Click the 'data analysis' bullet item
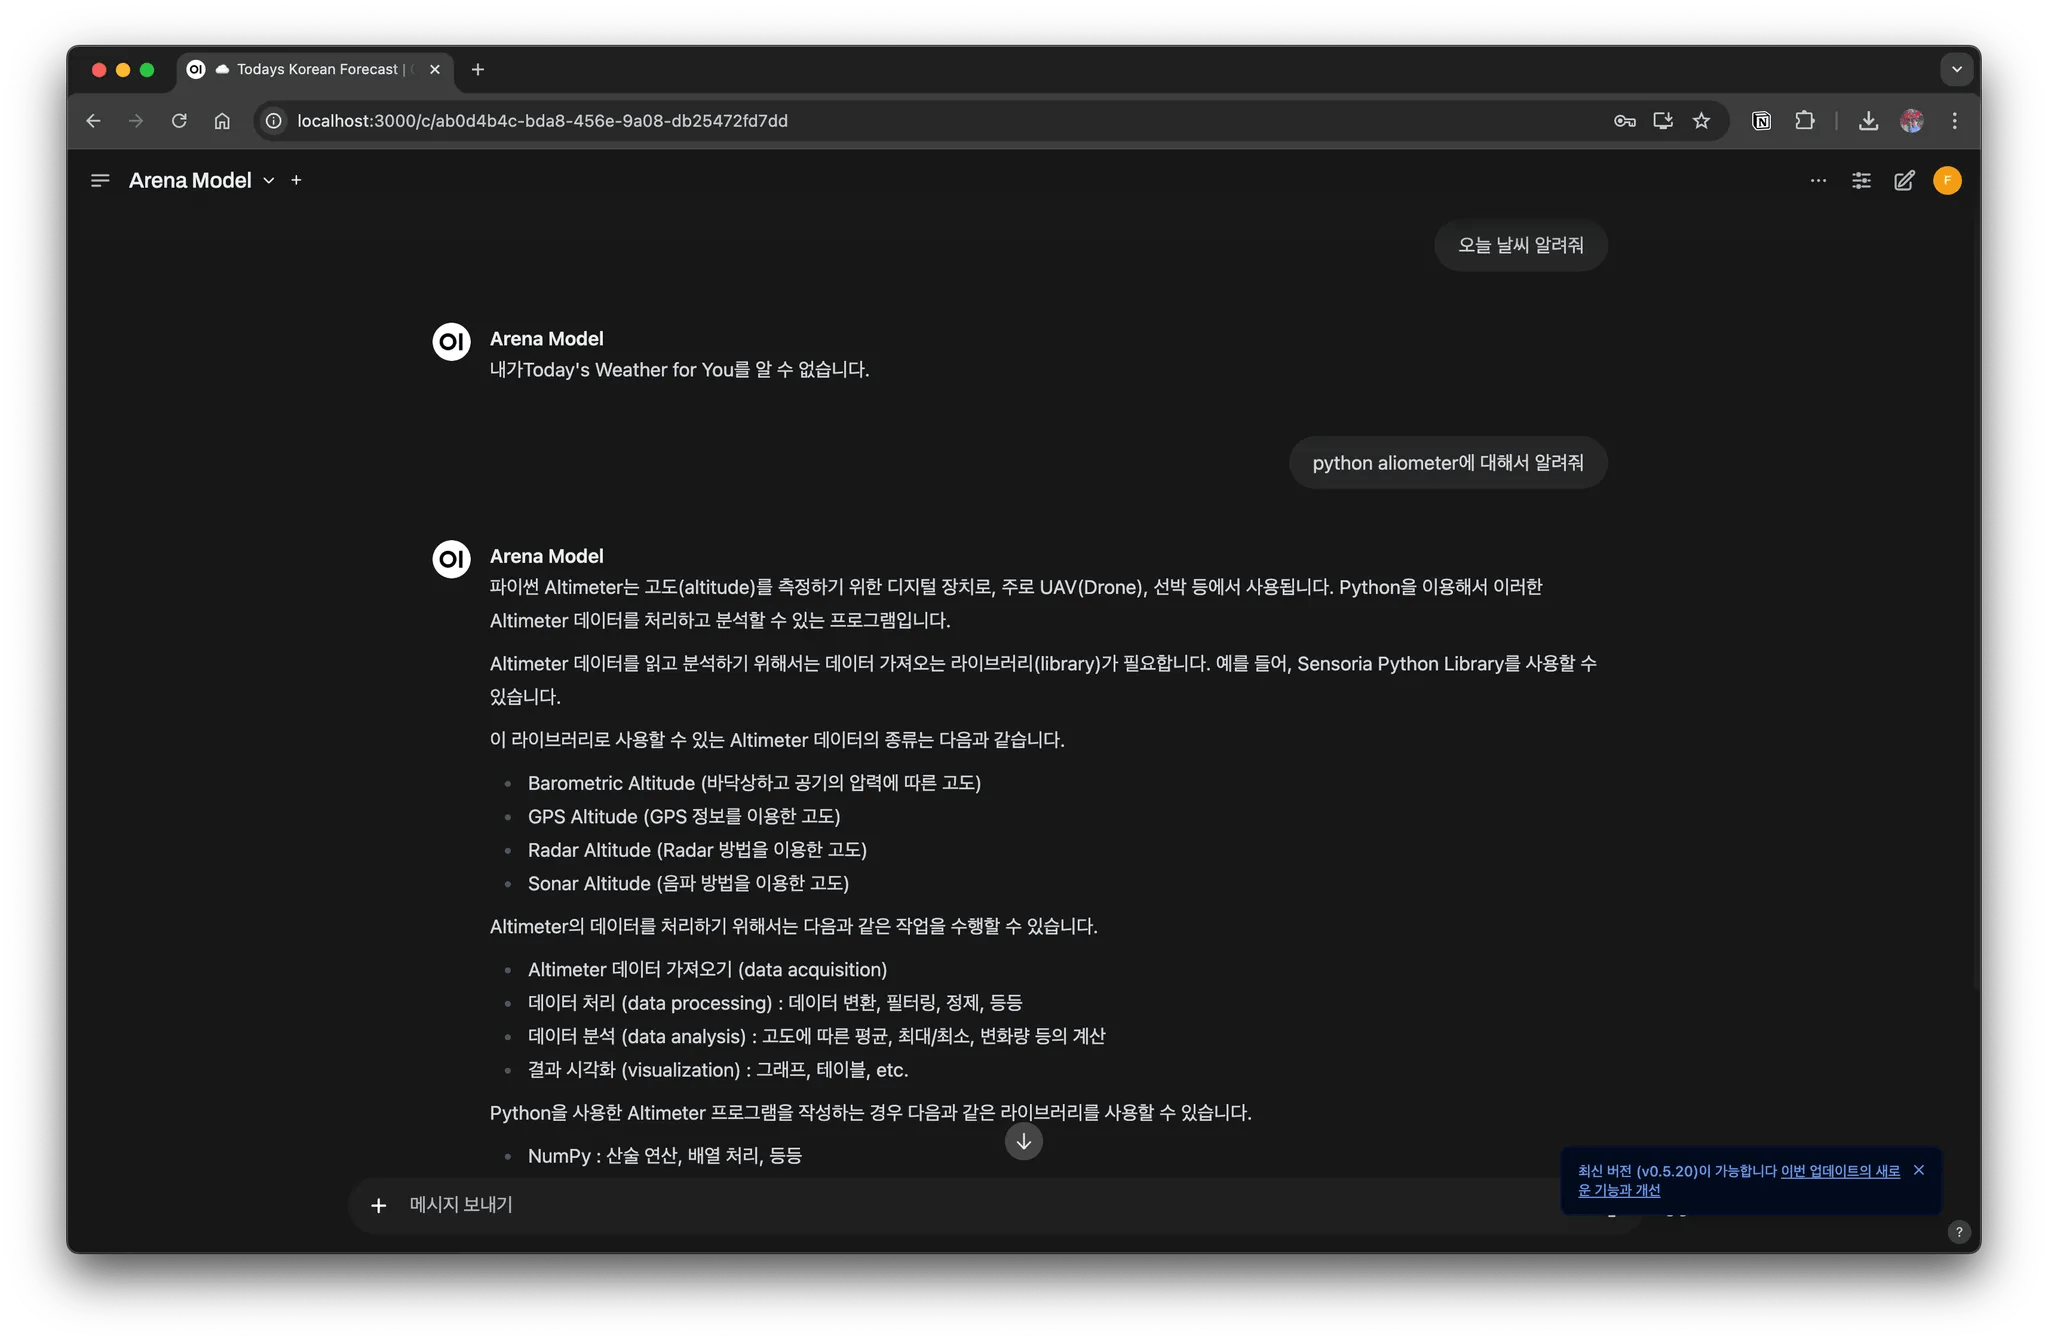2048x1342 pixels. tap(816, 1036)
